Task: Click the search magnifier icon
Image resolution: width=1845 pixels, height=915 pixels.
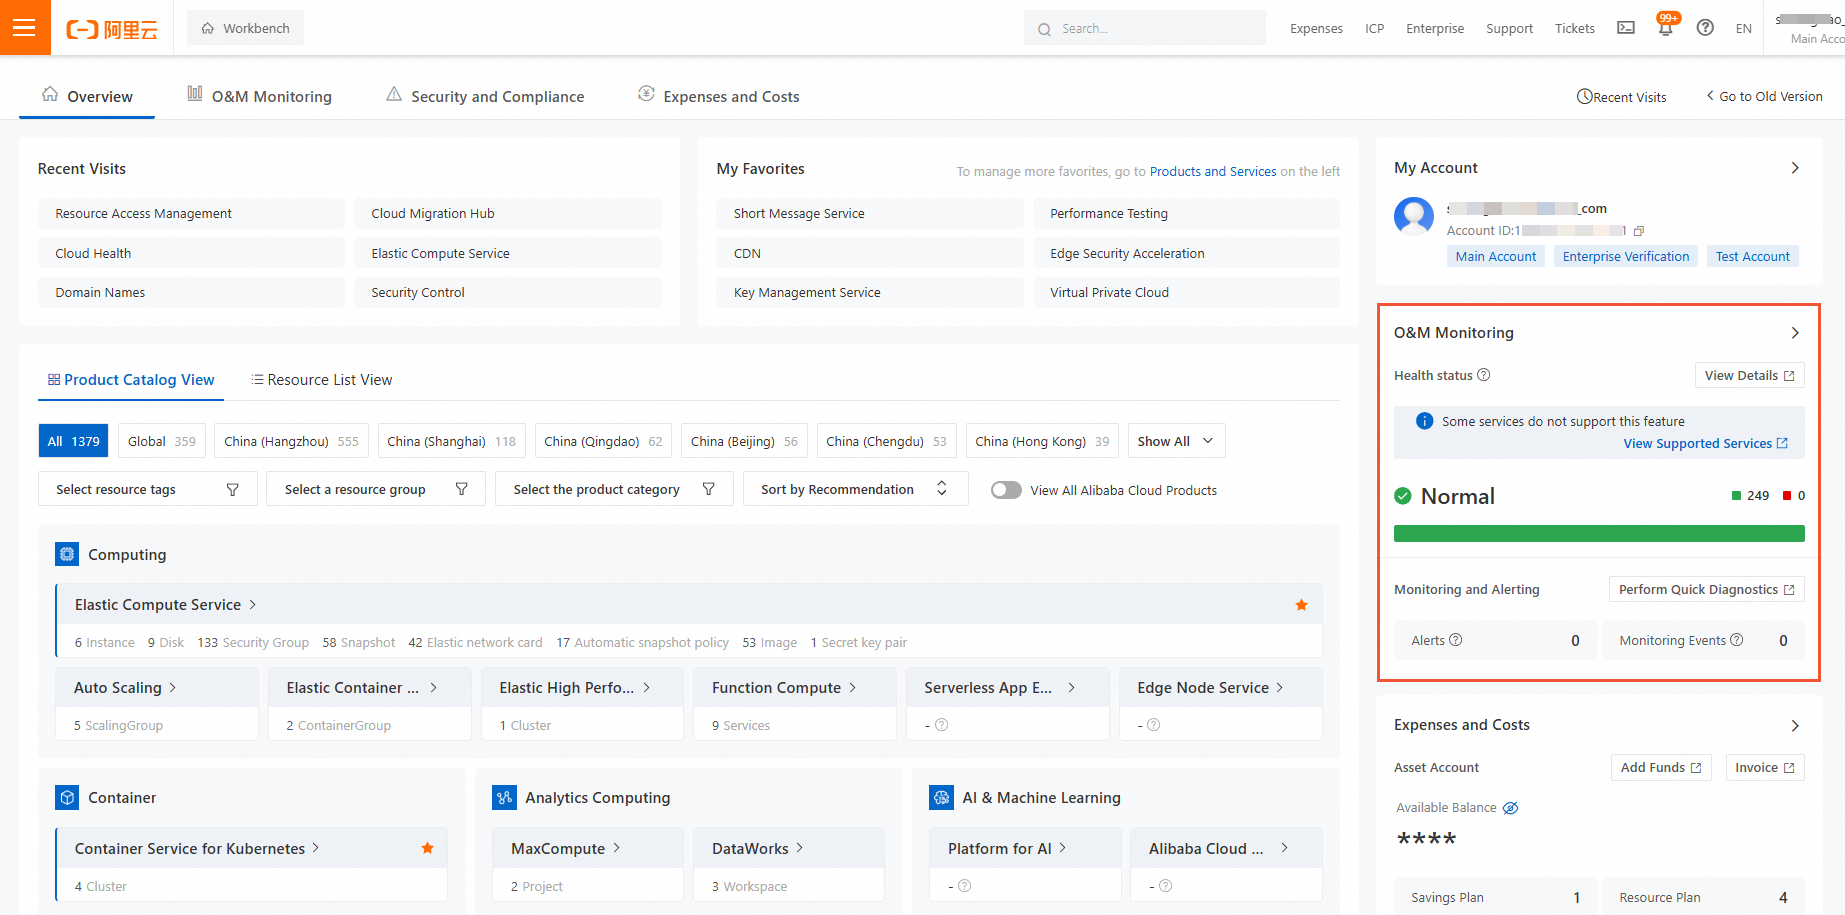Action: pyautogui.click(x=1044, y=29)
